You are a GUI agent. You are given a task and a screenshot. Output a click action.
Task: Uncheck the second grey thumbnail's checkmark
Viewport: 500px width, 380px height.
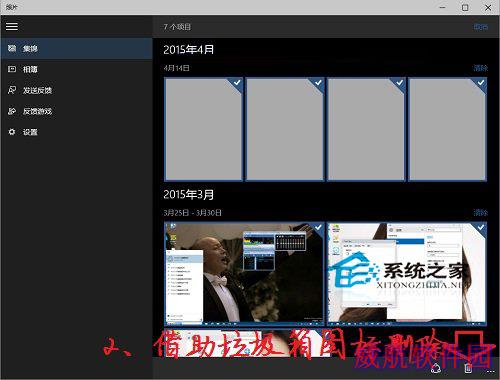coord(318,82)
